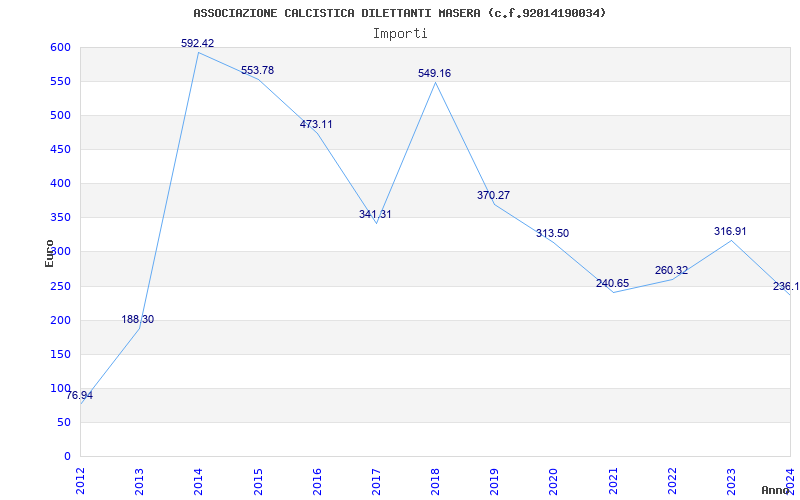This screenshot has height=500, width=800.
Task: Select the 549.16 peak label
Action: coord(434,73)
